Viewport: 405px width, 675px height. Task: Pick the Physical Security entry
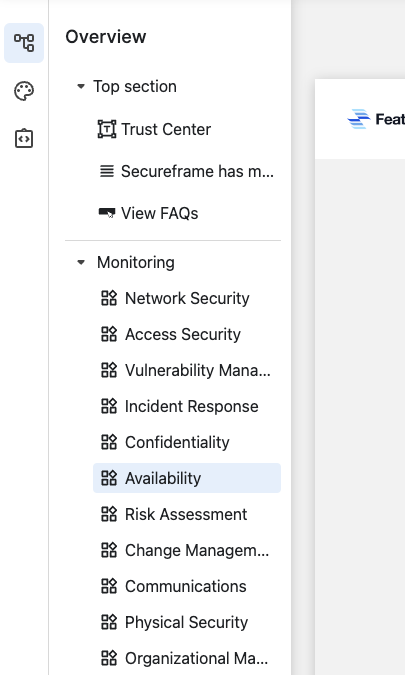(187, 622)
